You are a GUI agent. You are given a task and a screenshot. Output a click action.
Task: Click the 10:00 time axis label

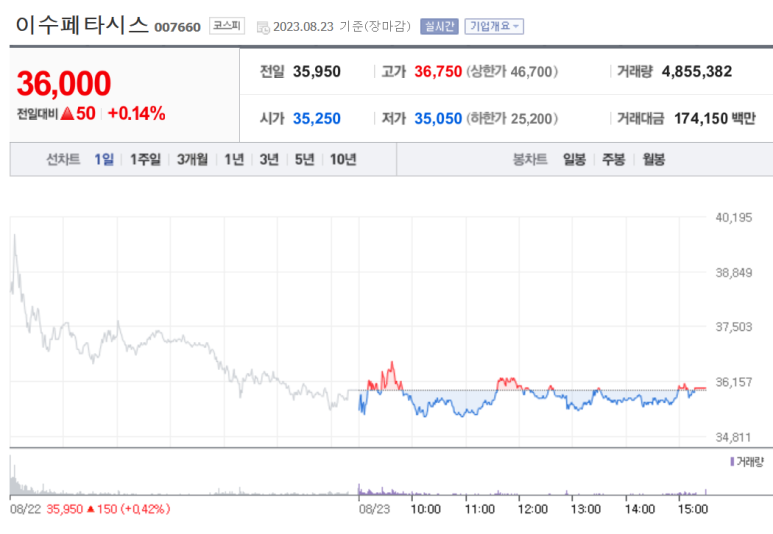pos(425,509)
